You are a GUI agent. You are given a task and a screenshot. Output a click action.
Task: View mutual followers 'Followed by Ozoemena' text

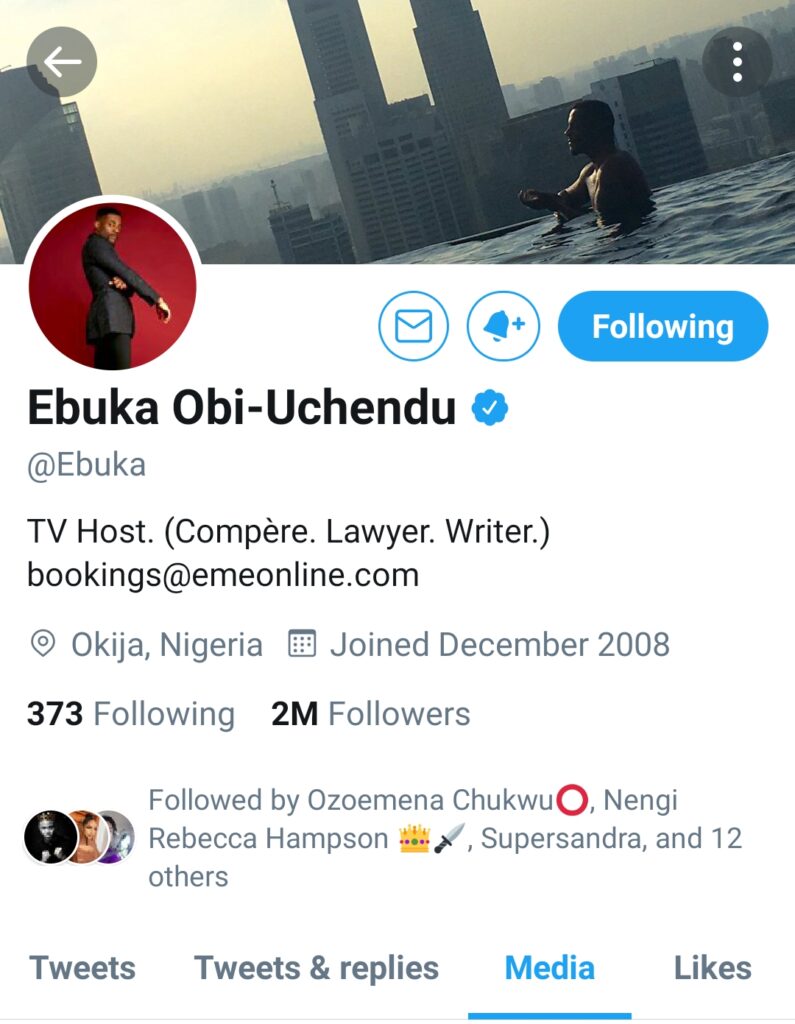point(446,838)
